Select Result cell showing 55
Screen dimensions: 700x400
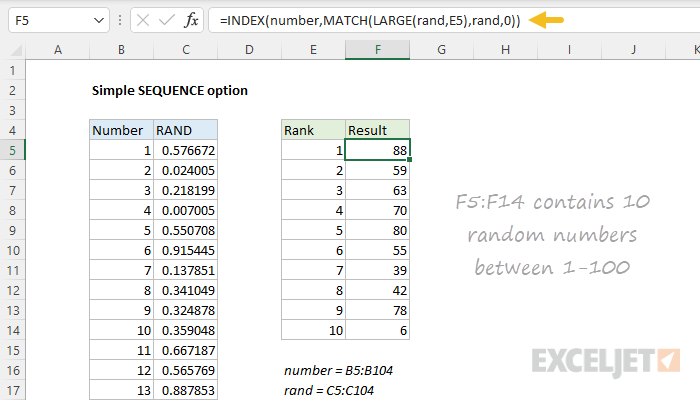(378, 250)
